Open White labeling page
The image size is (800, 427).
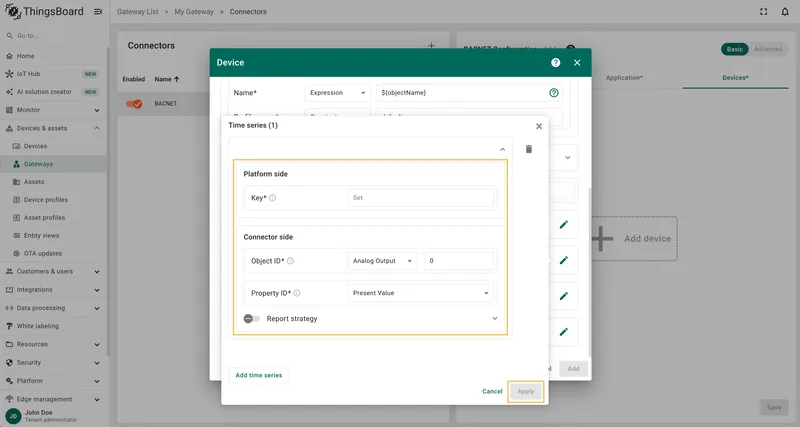pyautogui.click(x=53, y=326)
